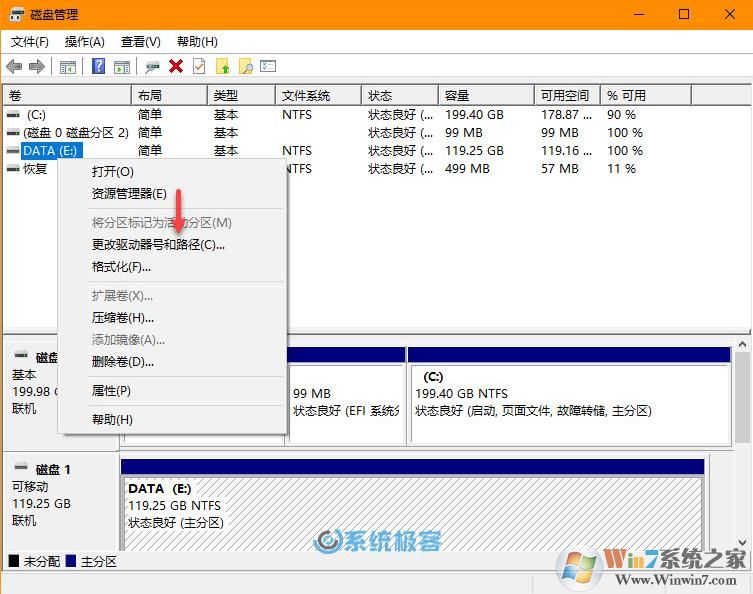Click the red X delete icon
The width and height of the screenshot is (753, 594).
176,66
